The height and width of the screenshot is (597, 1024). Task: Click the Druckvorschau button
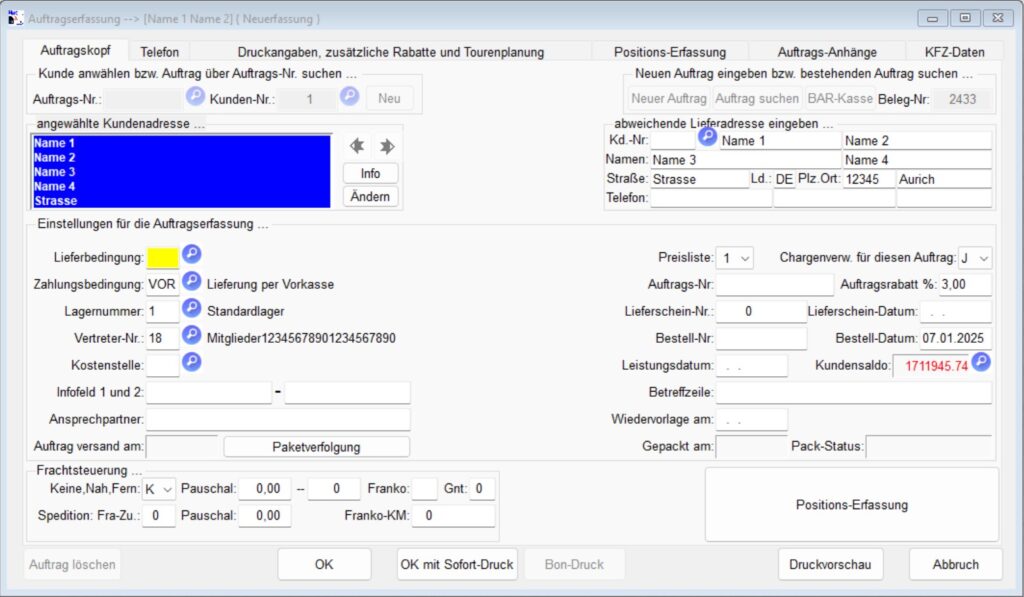pyautogui.click(x=830, y=564)
